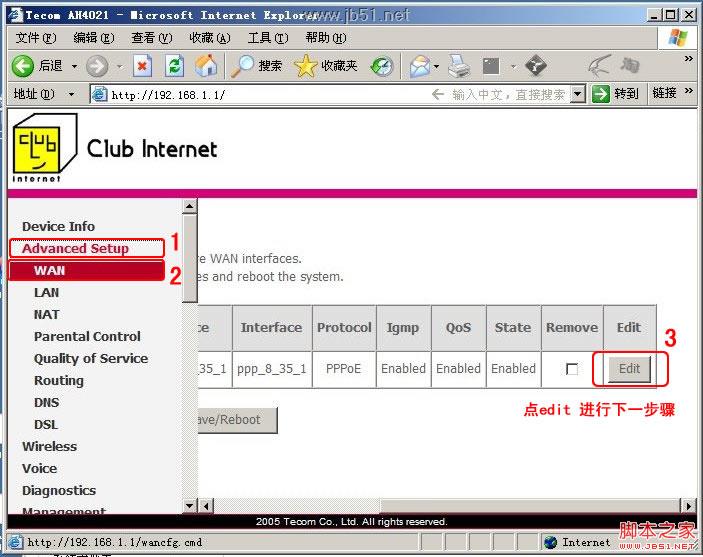The width and height of the screenshot is (703, 557).
Task: Open the Forward button history dropdown
Action: (119, 67)
